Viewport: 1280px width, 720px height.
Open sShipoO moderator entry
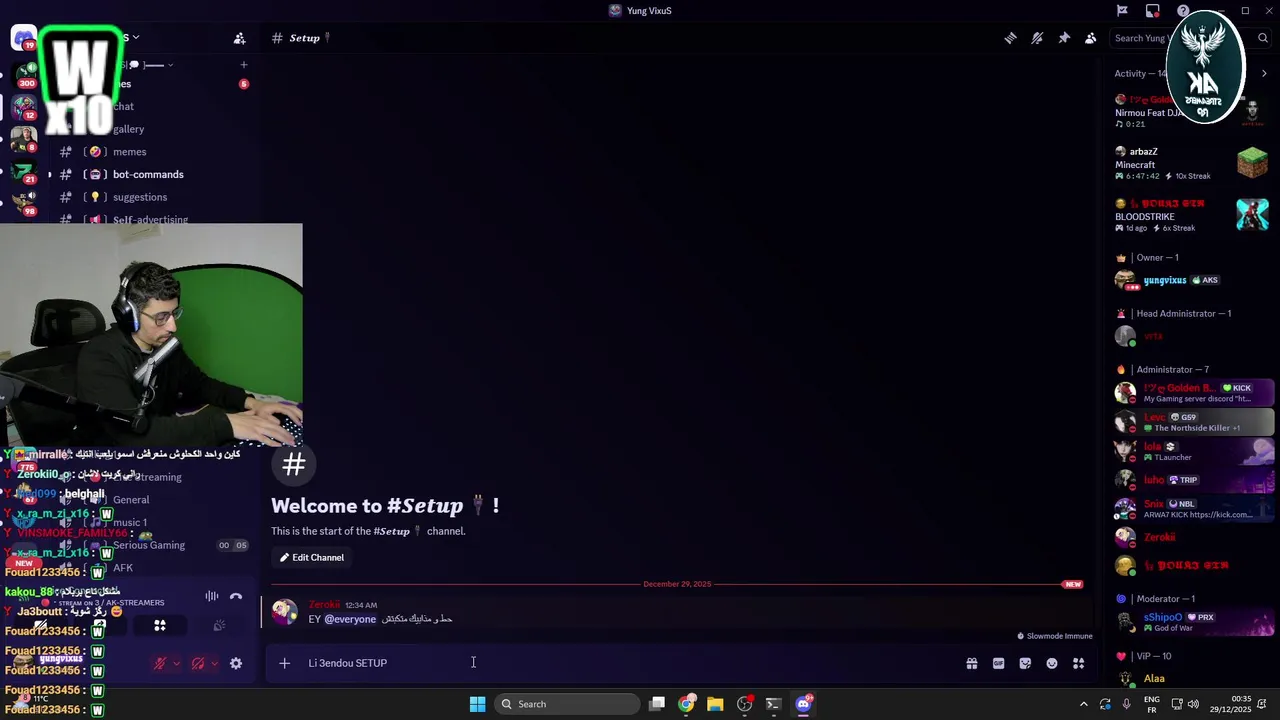[x=1192, y=622]
